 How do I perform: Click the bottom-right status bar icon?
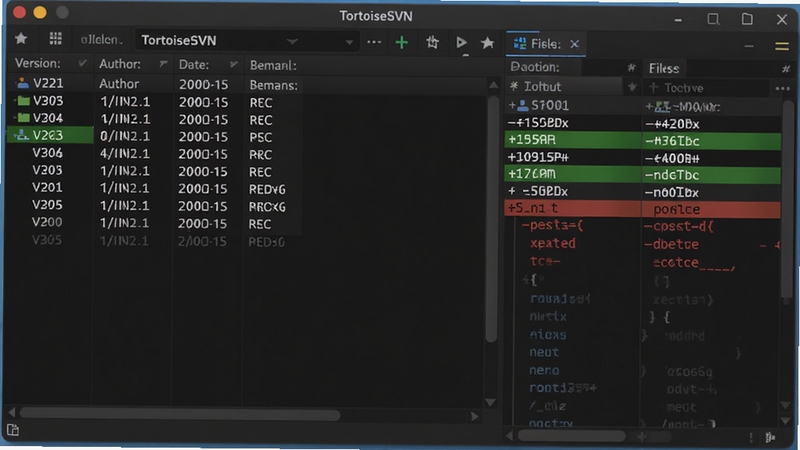(770, 437)
